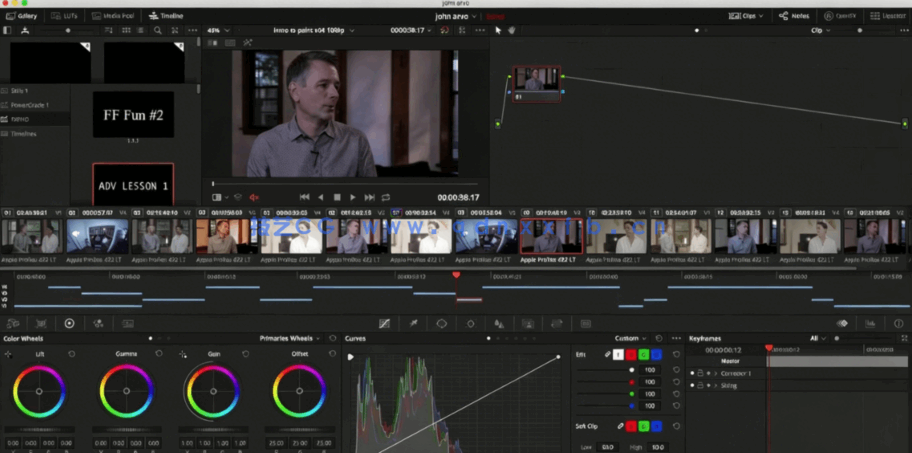The width and height of the screenshot is (912, 453).
Task: Toggle split screen icon above viewer
Action: 230,42
